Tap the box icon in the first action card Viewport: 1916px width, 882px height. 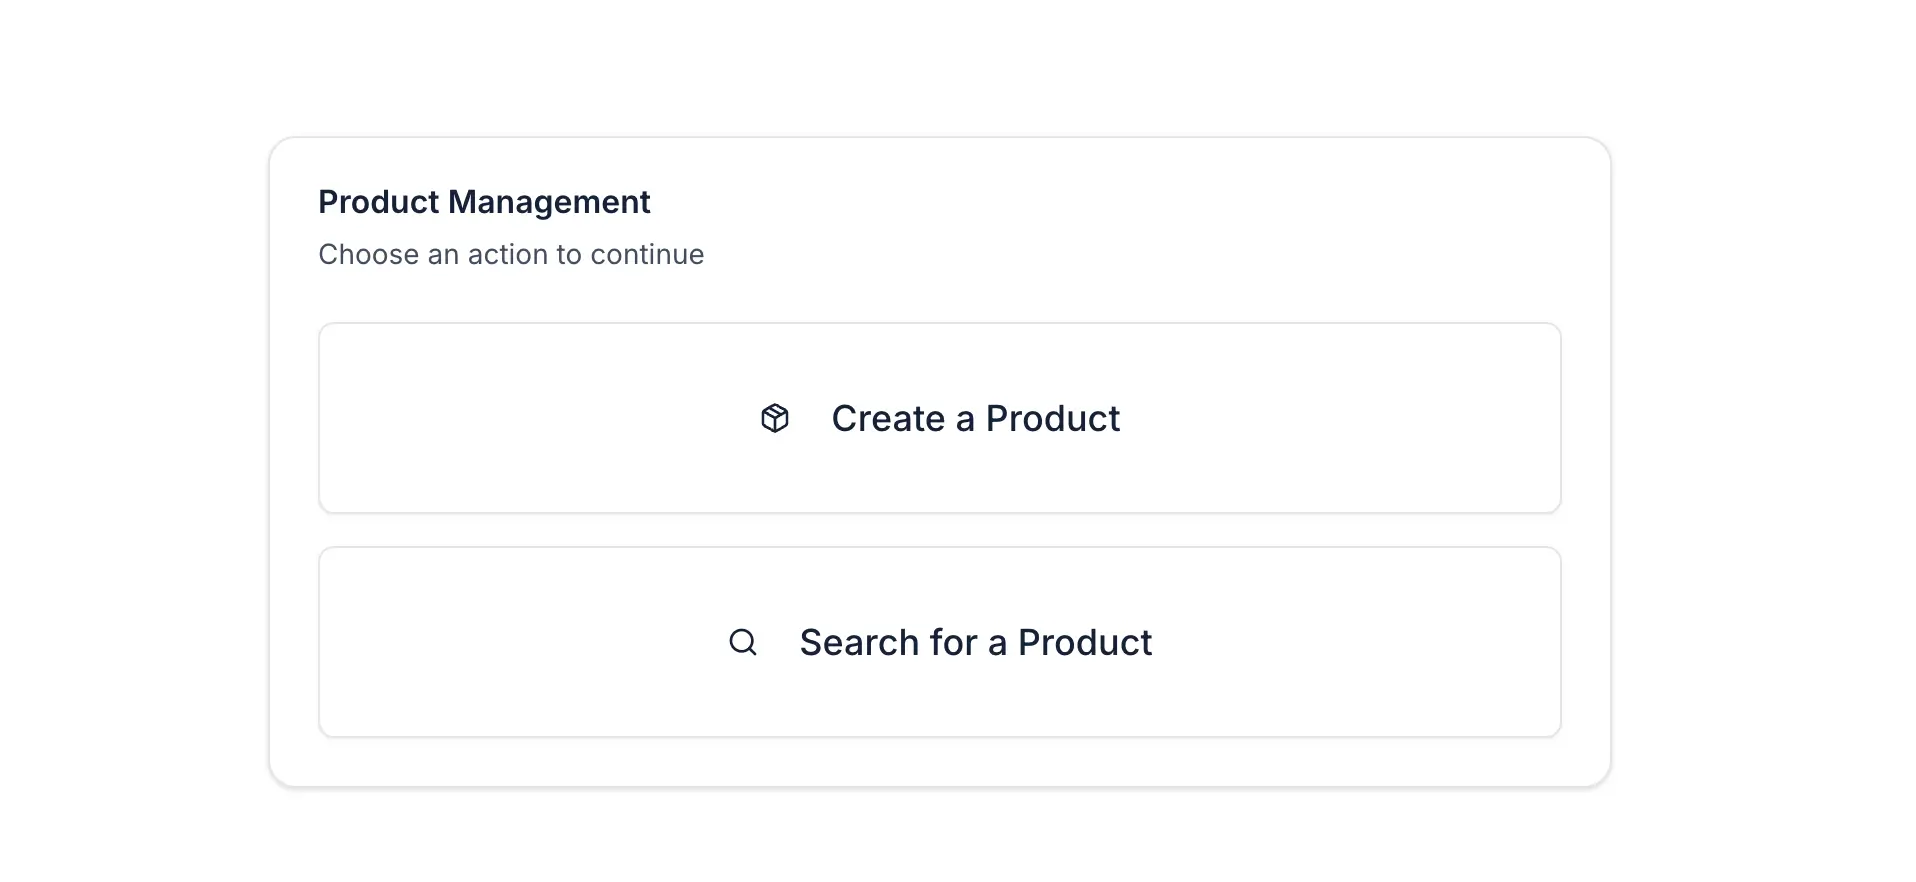coord(774,418)
